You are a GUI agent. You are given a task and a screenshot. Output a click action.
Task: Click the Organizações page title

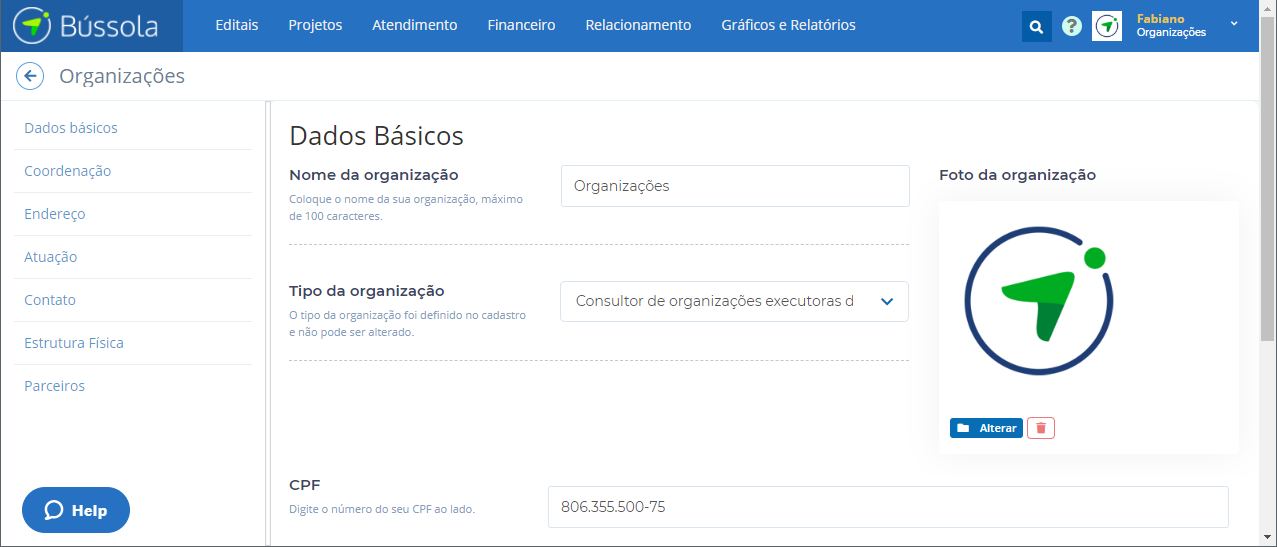click(122, 76)
